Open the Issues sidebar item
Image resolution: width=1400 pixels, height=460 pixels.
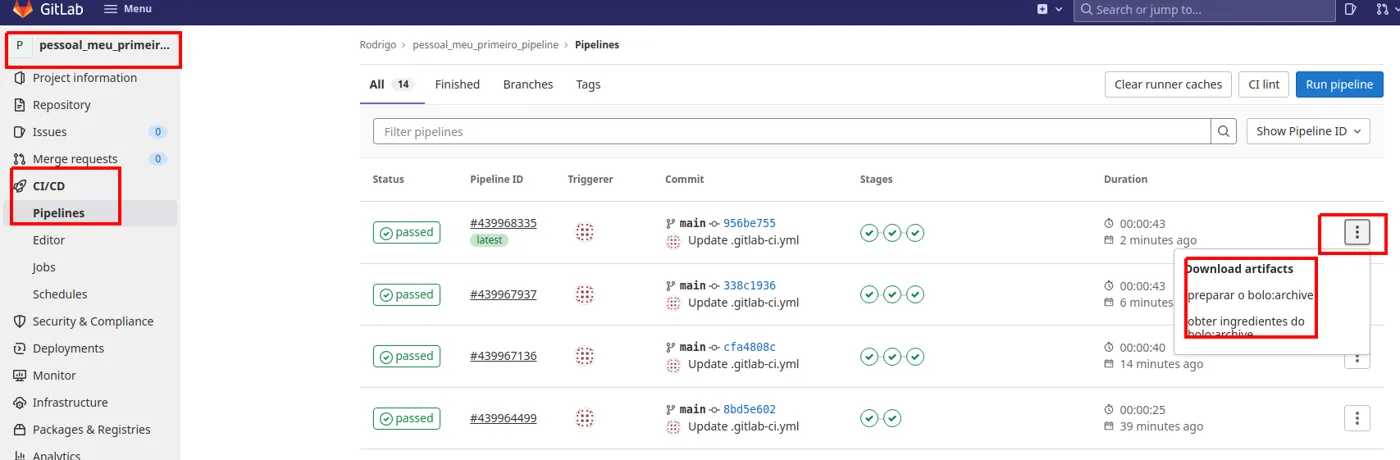click(49, 132)
